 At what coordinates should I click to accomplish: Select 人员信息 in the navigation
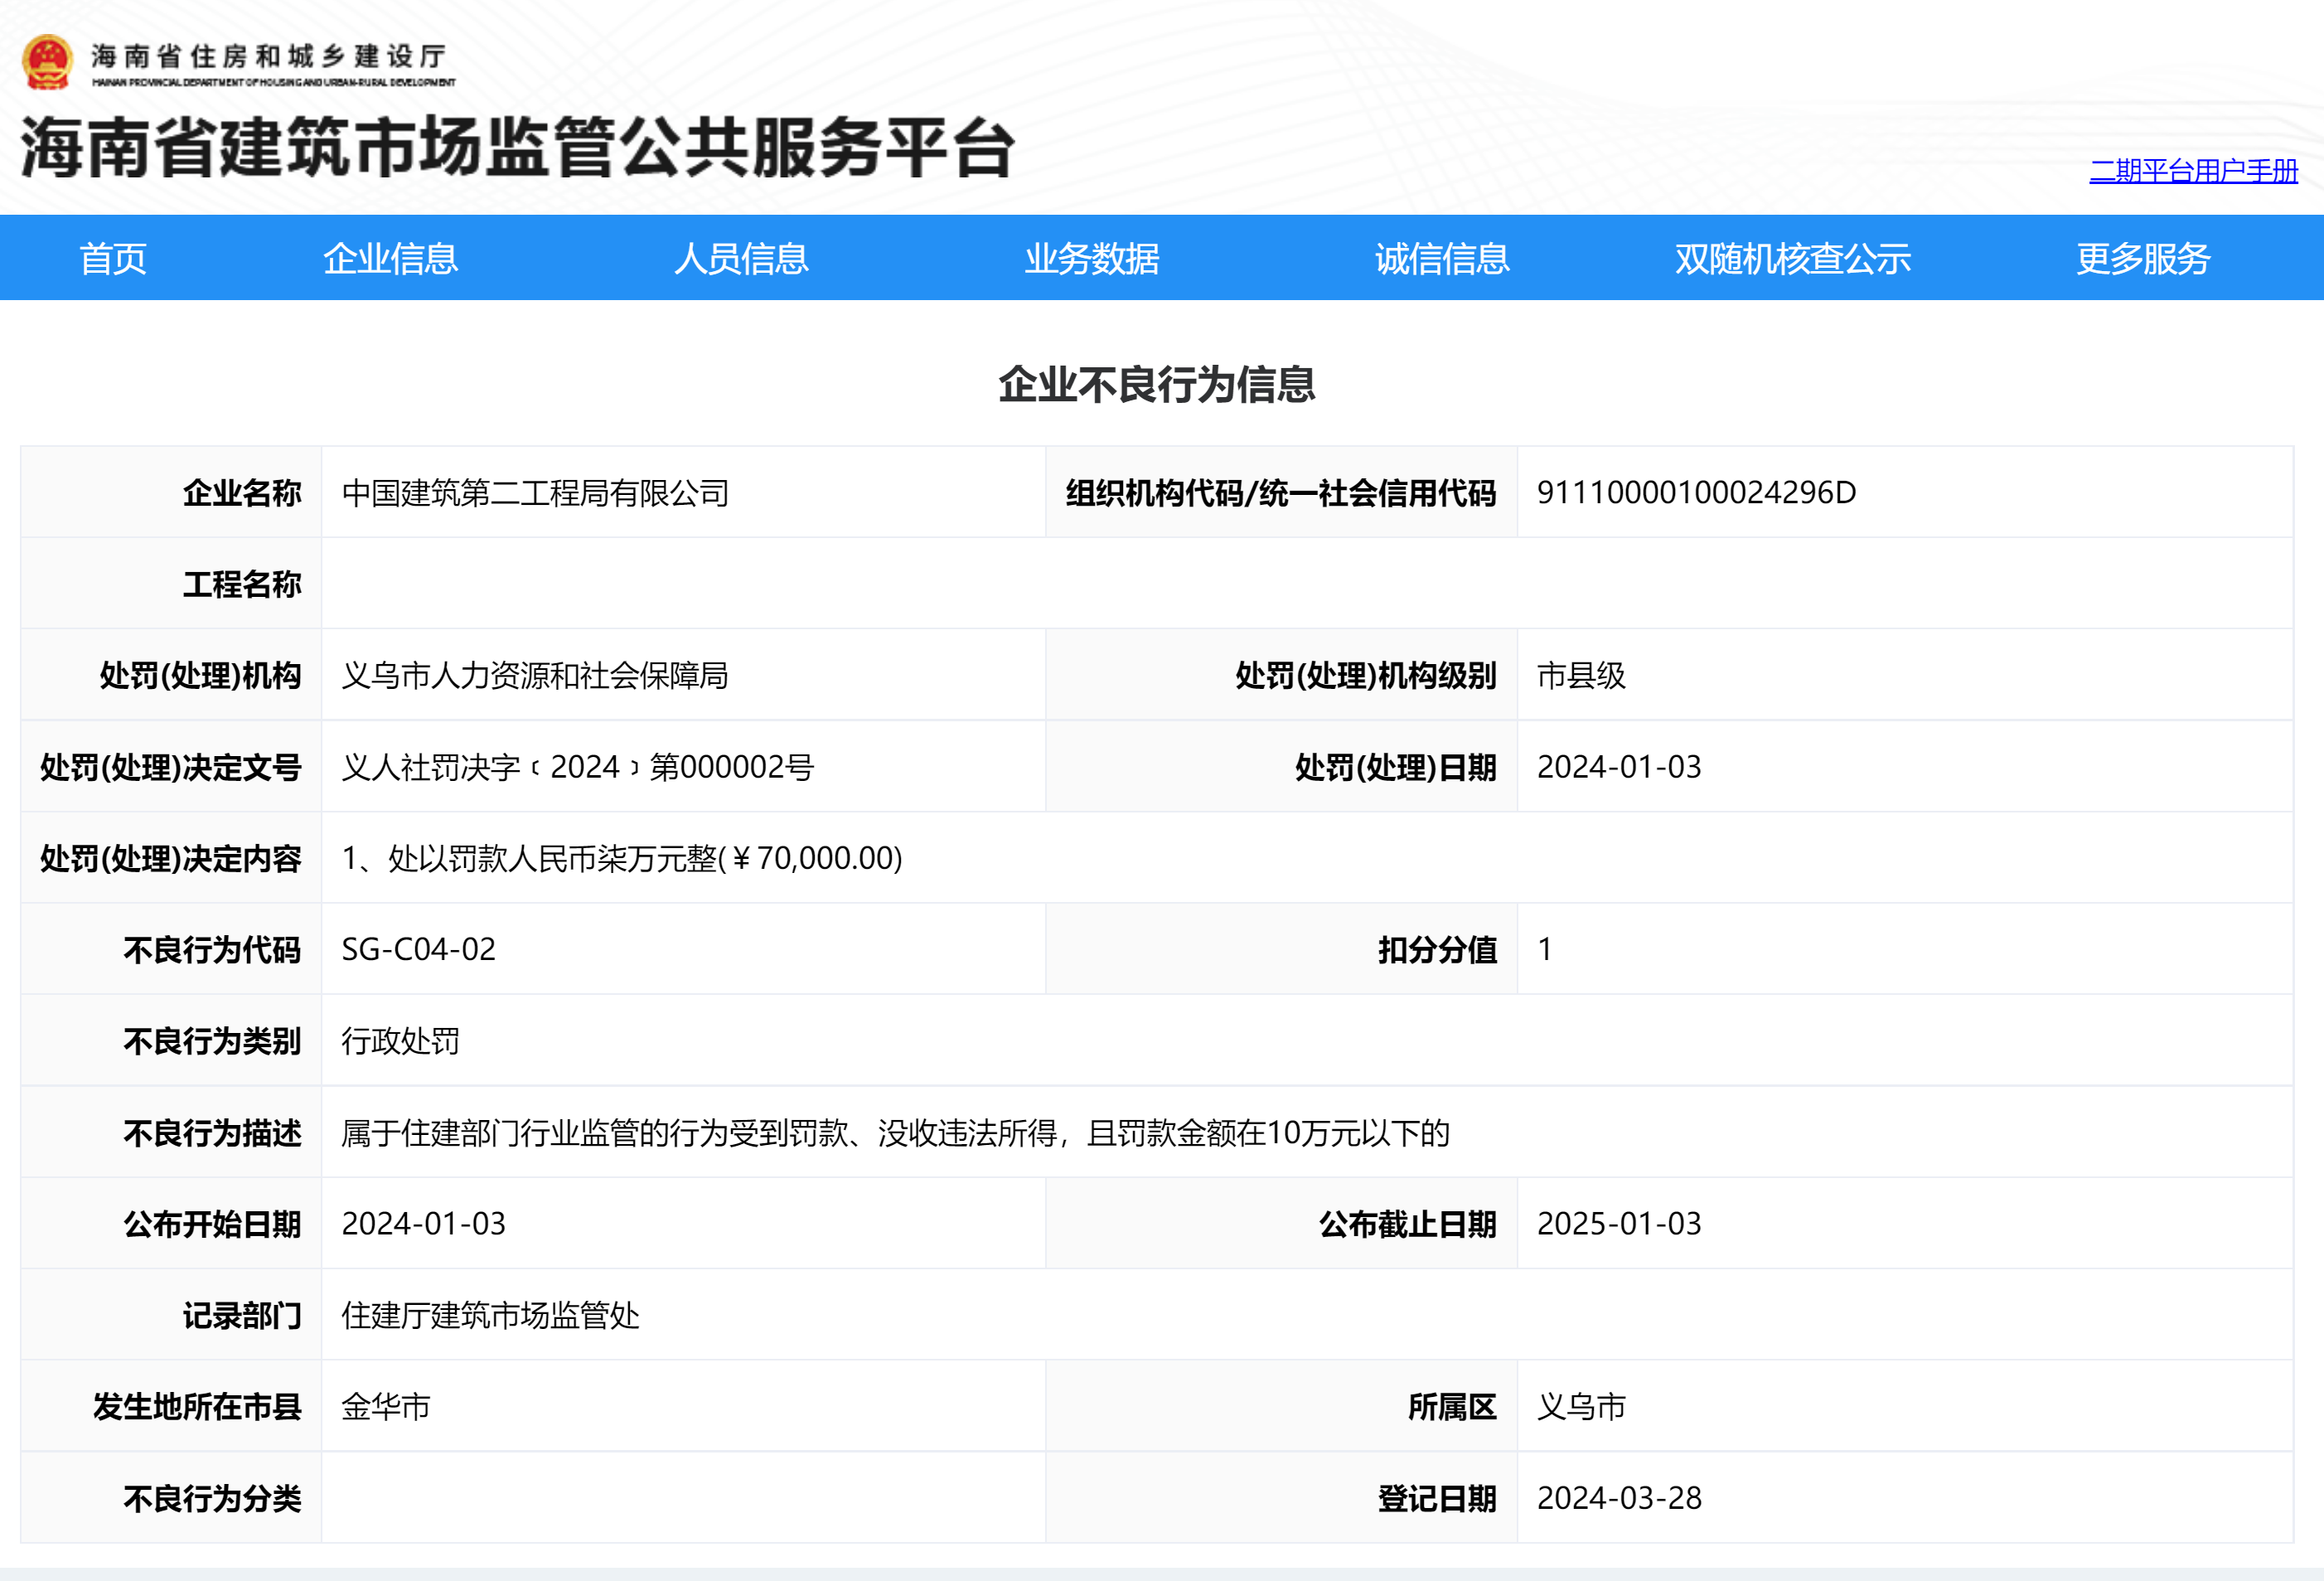(x=741, y=259)
